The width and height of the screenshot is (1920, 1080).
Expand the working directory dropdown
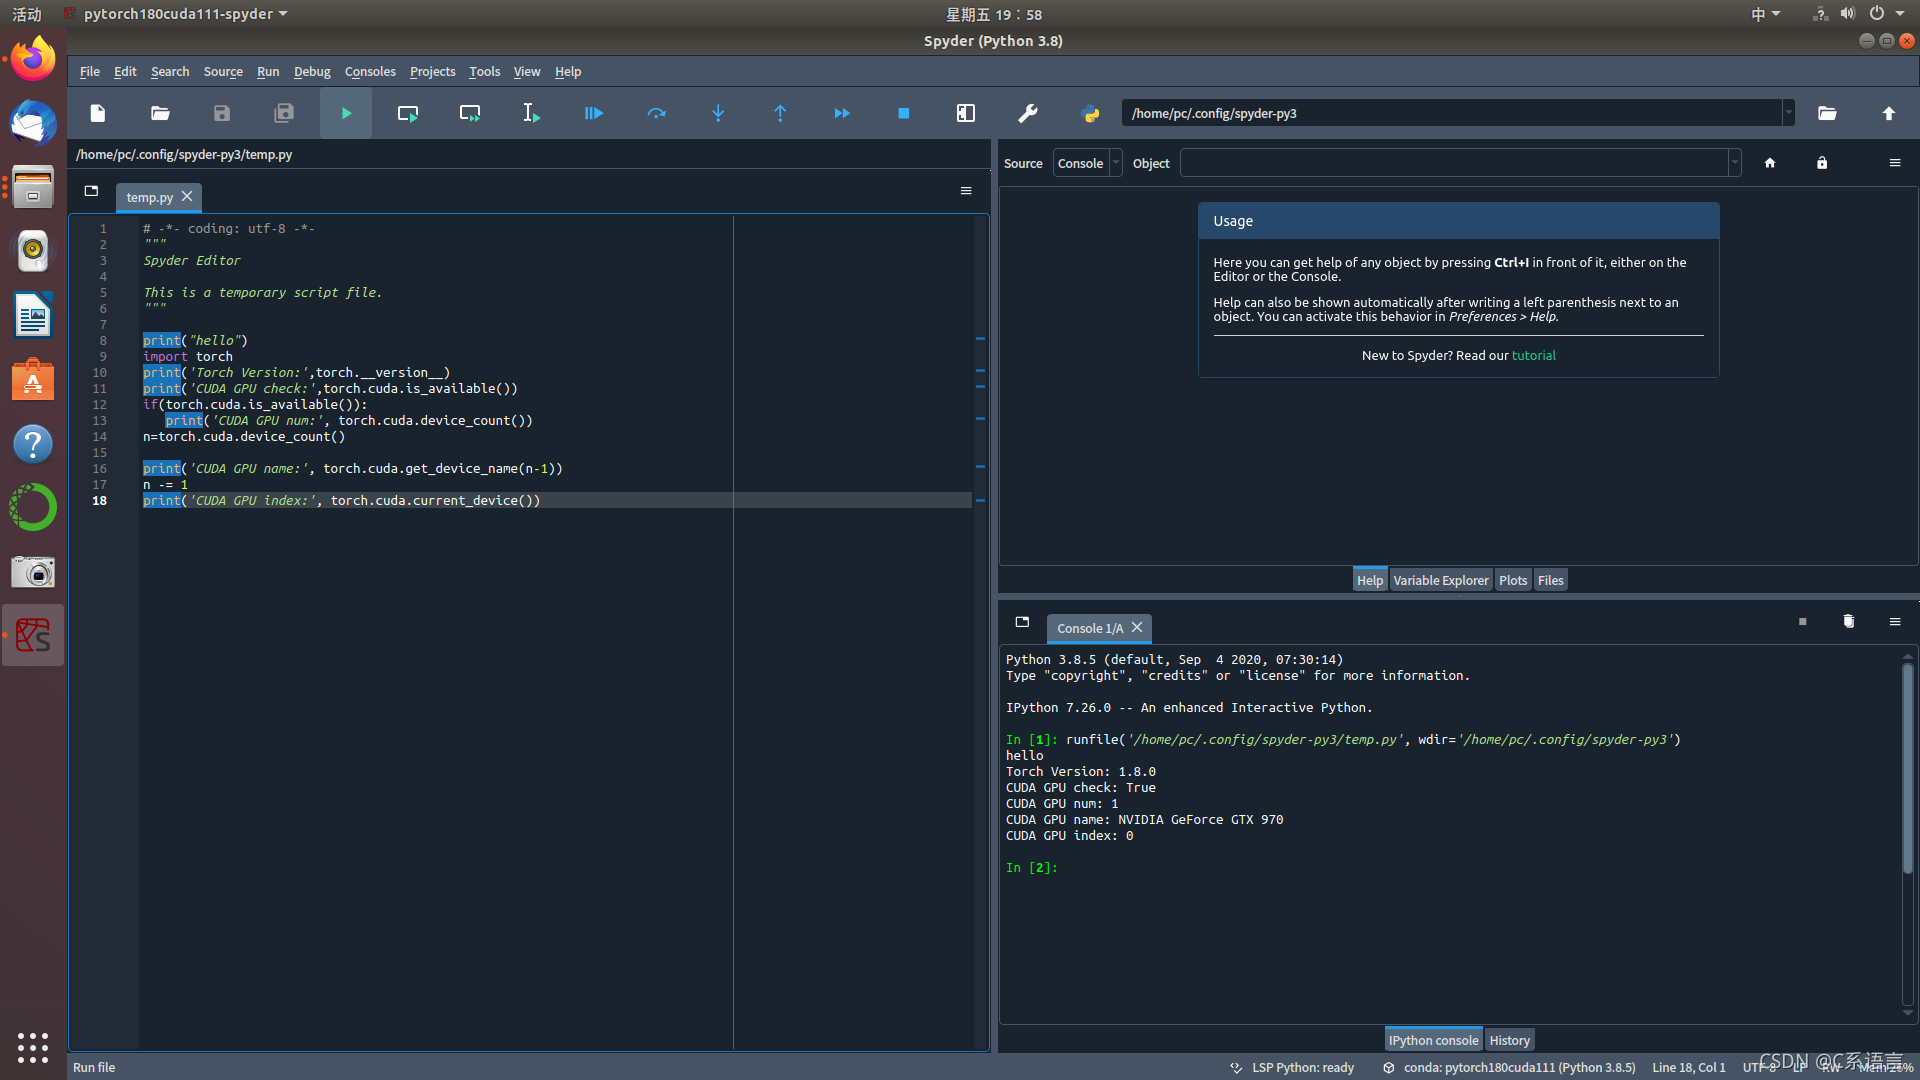coord(1787,112)
